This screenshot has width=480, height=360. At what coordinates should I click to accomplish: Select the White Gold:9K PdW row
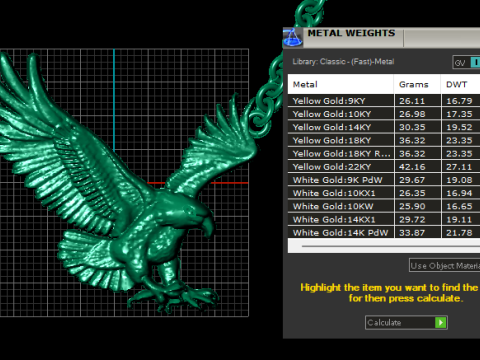pyautogui.click(x=384, y=180)
